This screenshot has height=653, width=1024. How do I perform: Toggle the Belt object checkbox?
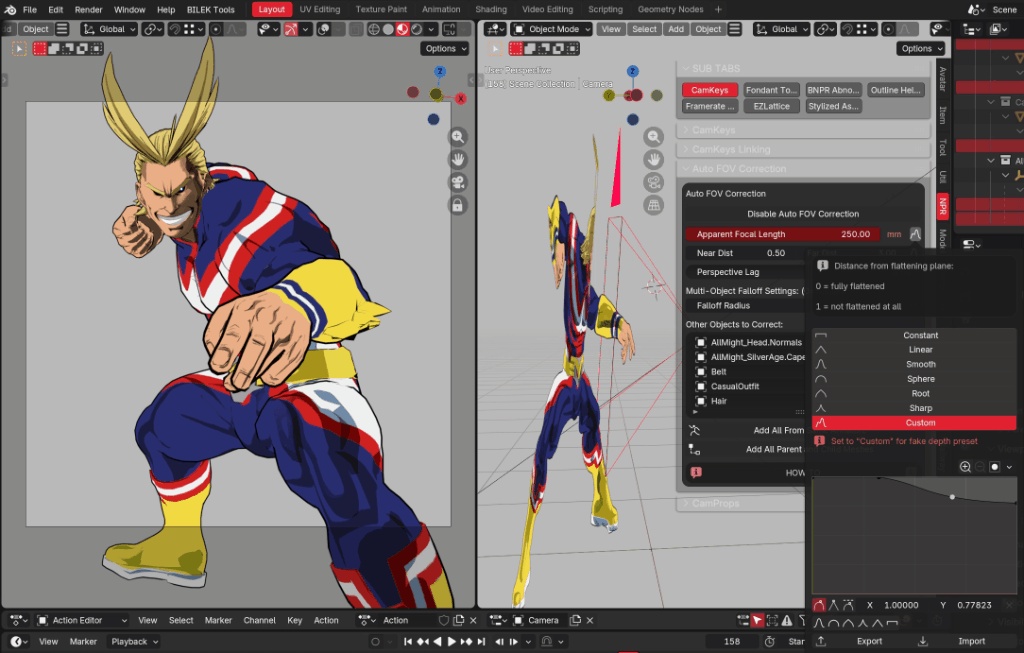click(701, 372)
